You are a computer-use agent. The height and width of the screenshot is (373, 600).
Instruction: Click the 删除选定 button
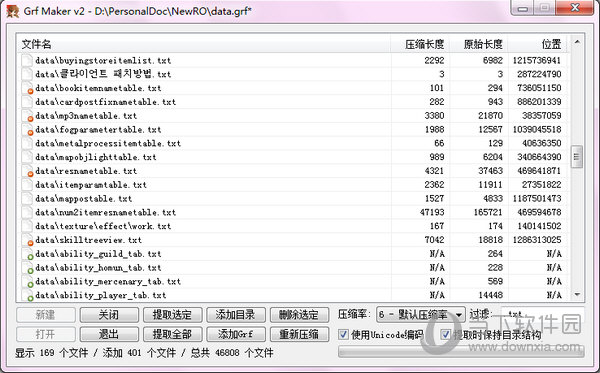pos(299,315)
